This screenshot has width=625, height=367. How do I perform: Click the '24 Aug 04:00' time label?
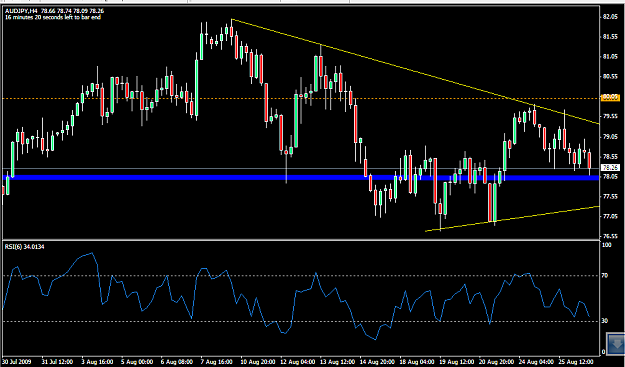535,361
